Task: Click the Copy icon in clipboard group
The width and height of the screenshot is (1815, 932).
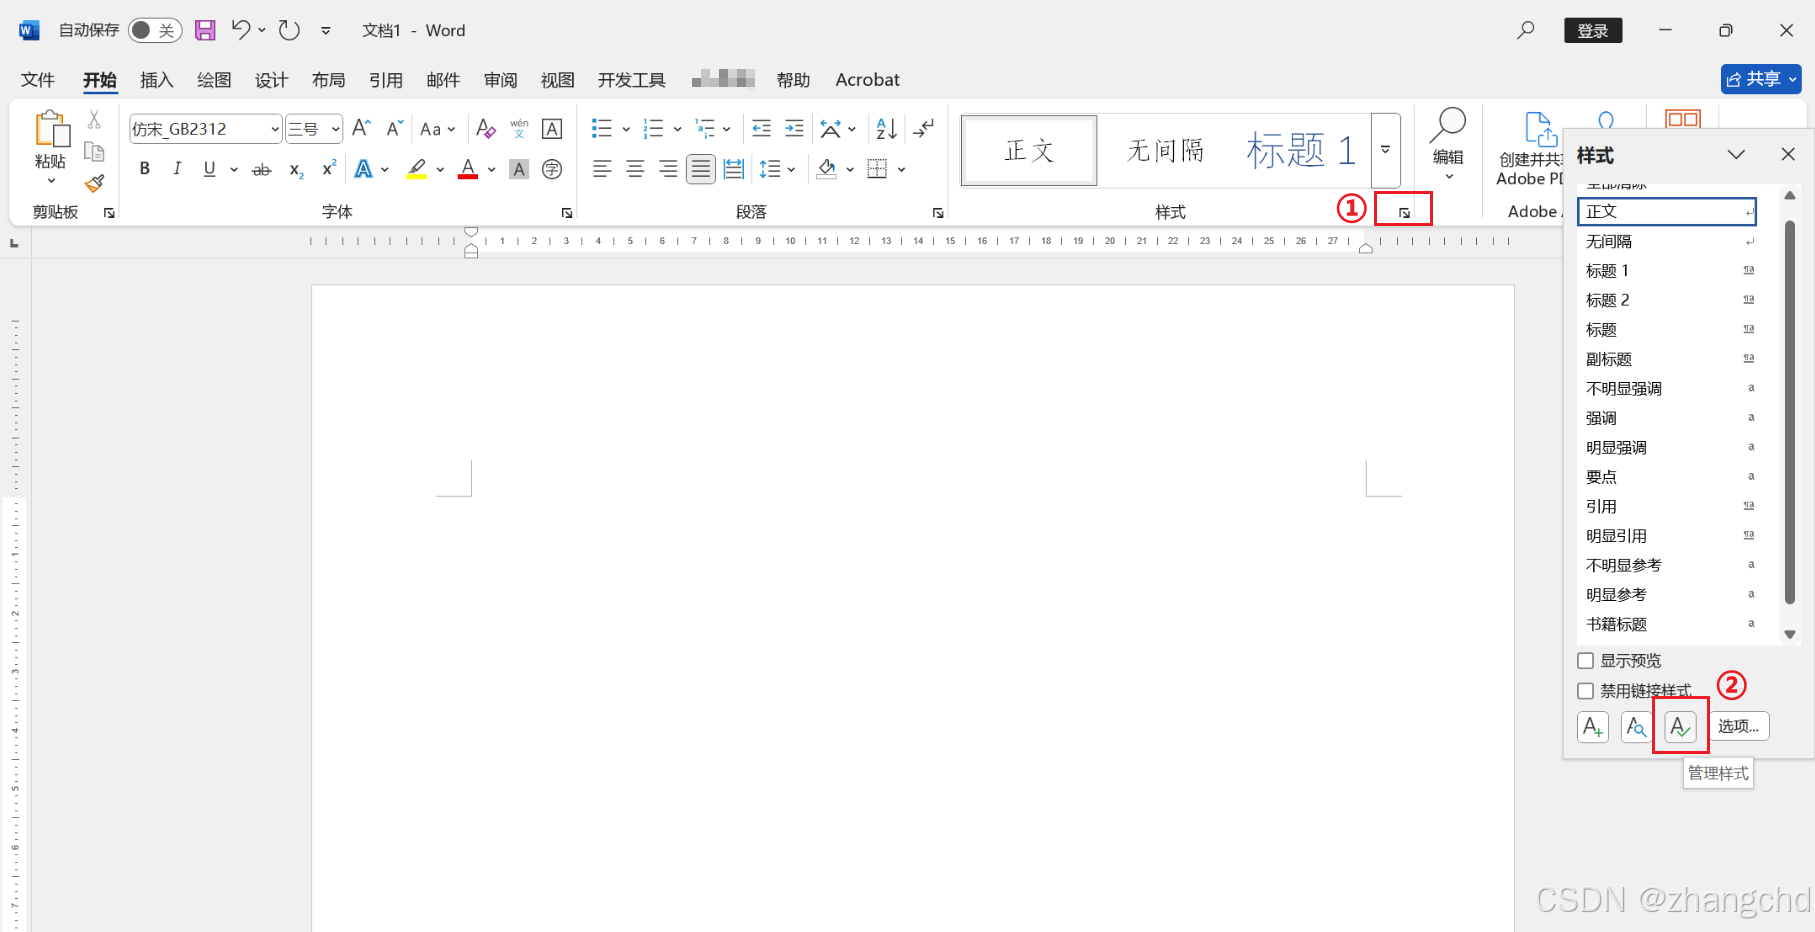Action: coord(94,151)
